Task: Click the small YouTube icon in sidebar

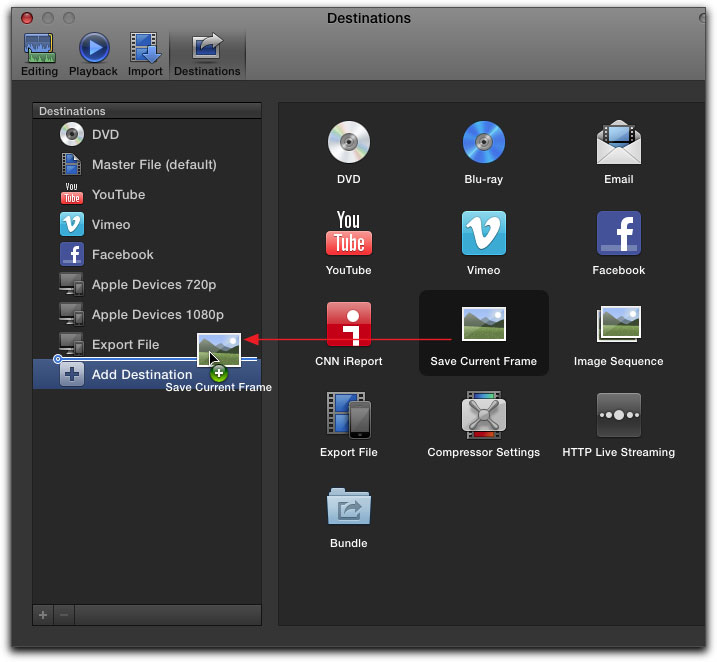Action: (72, 194)
